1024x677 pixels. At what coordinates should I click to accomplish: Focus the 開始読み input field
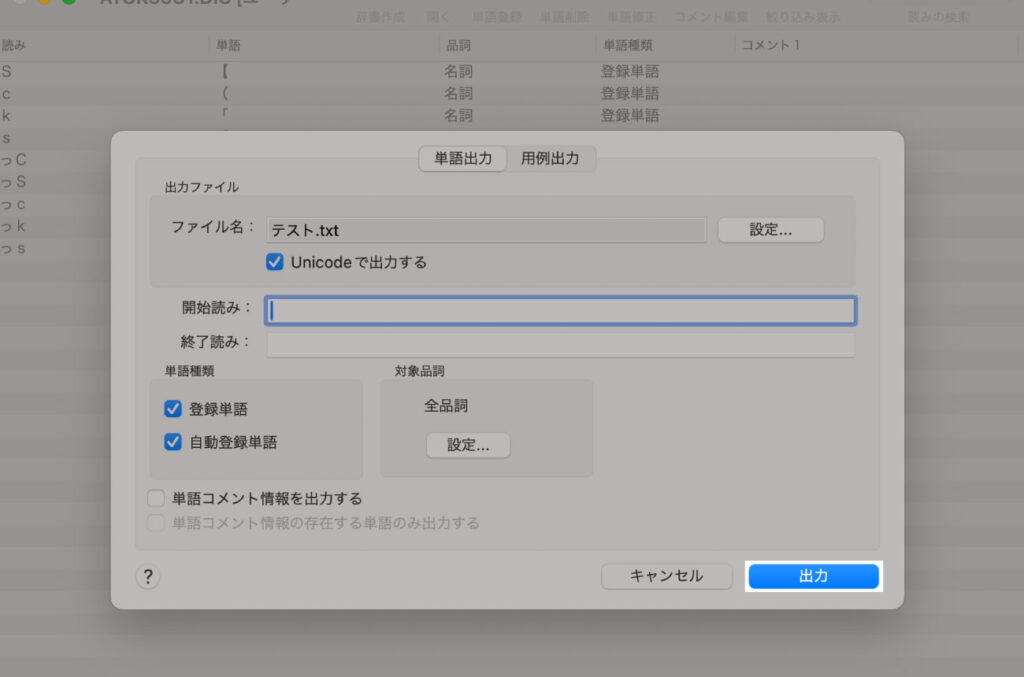[560, 310]
